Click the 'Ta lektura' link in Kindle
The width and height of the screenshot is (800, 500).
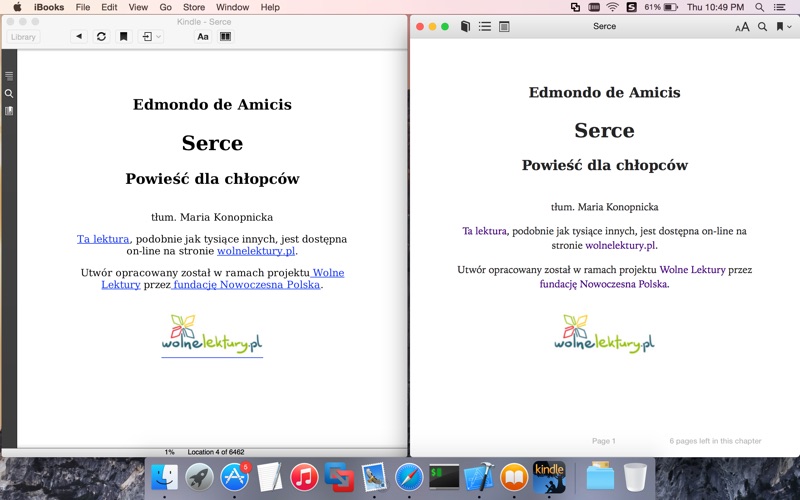(103, 239)
